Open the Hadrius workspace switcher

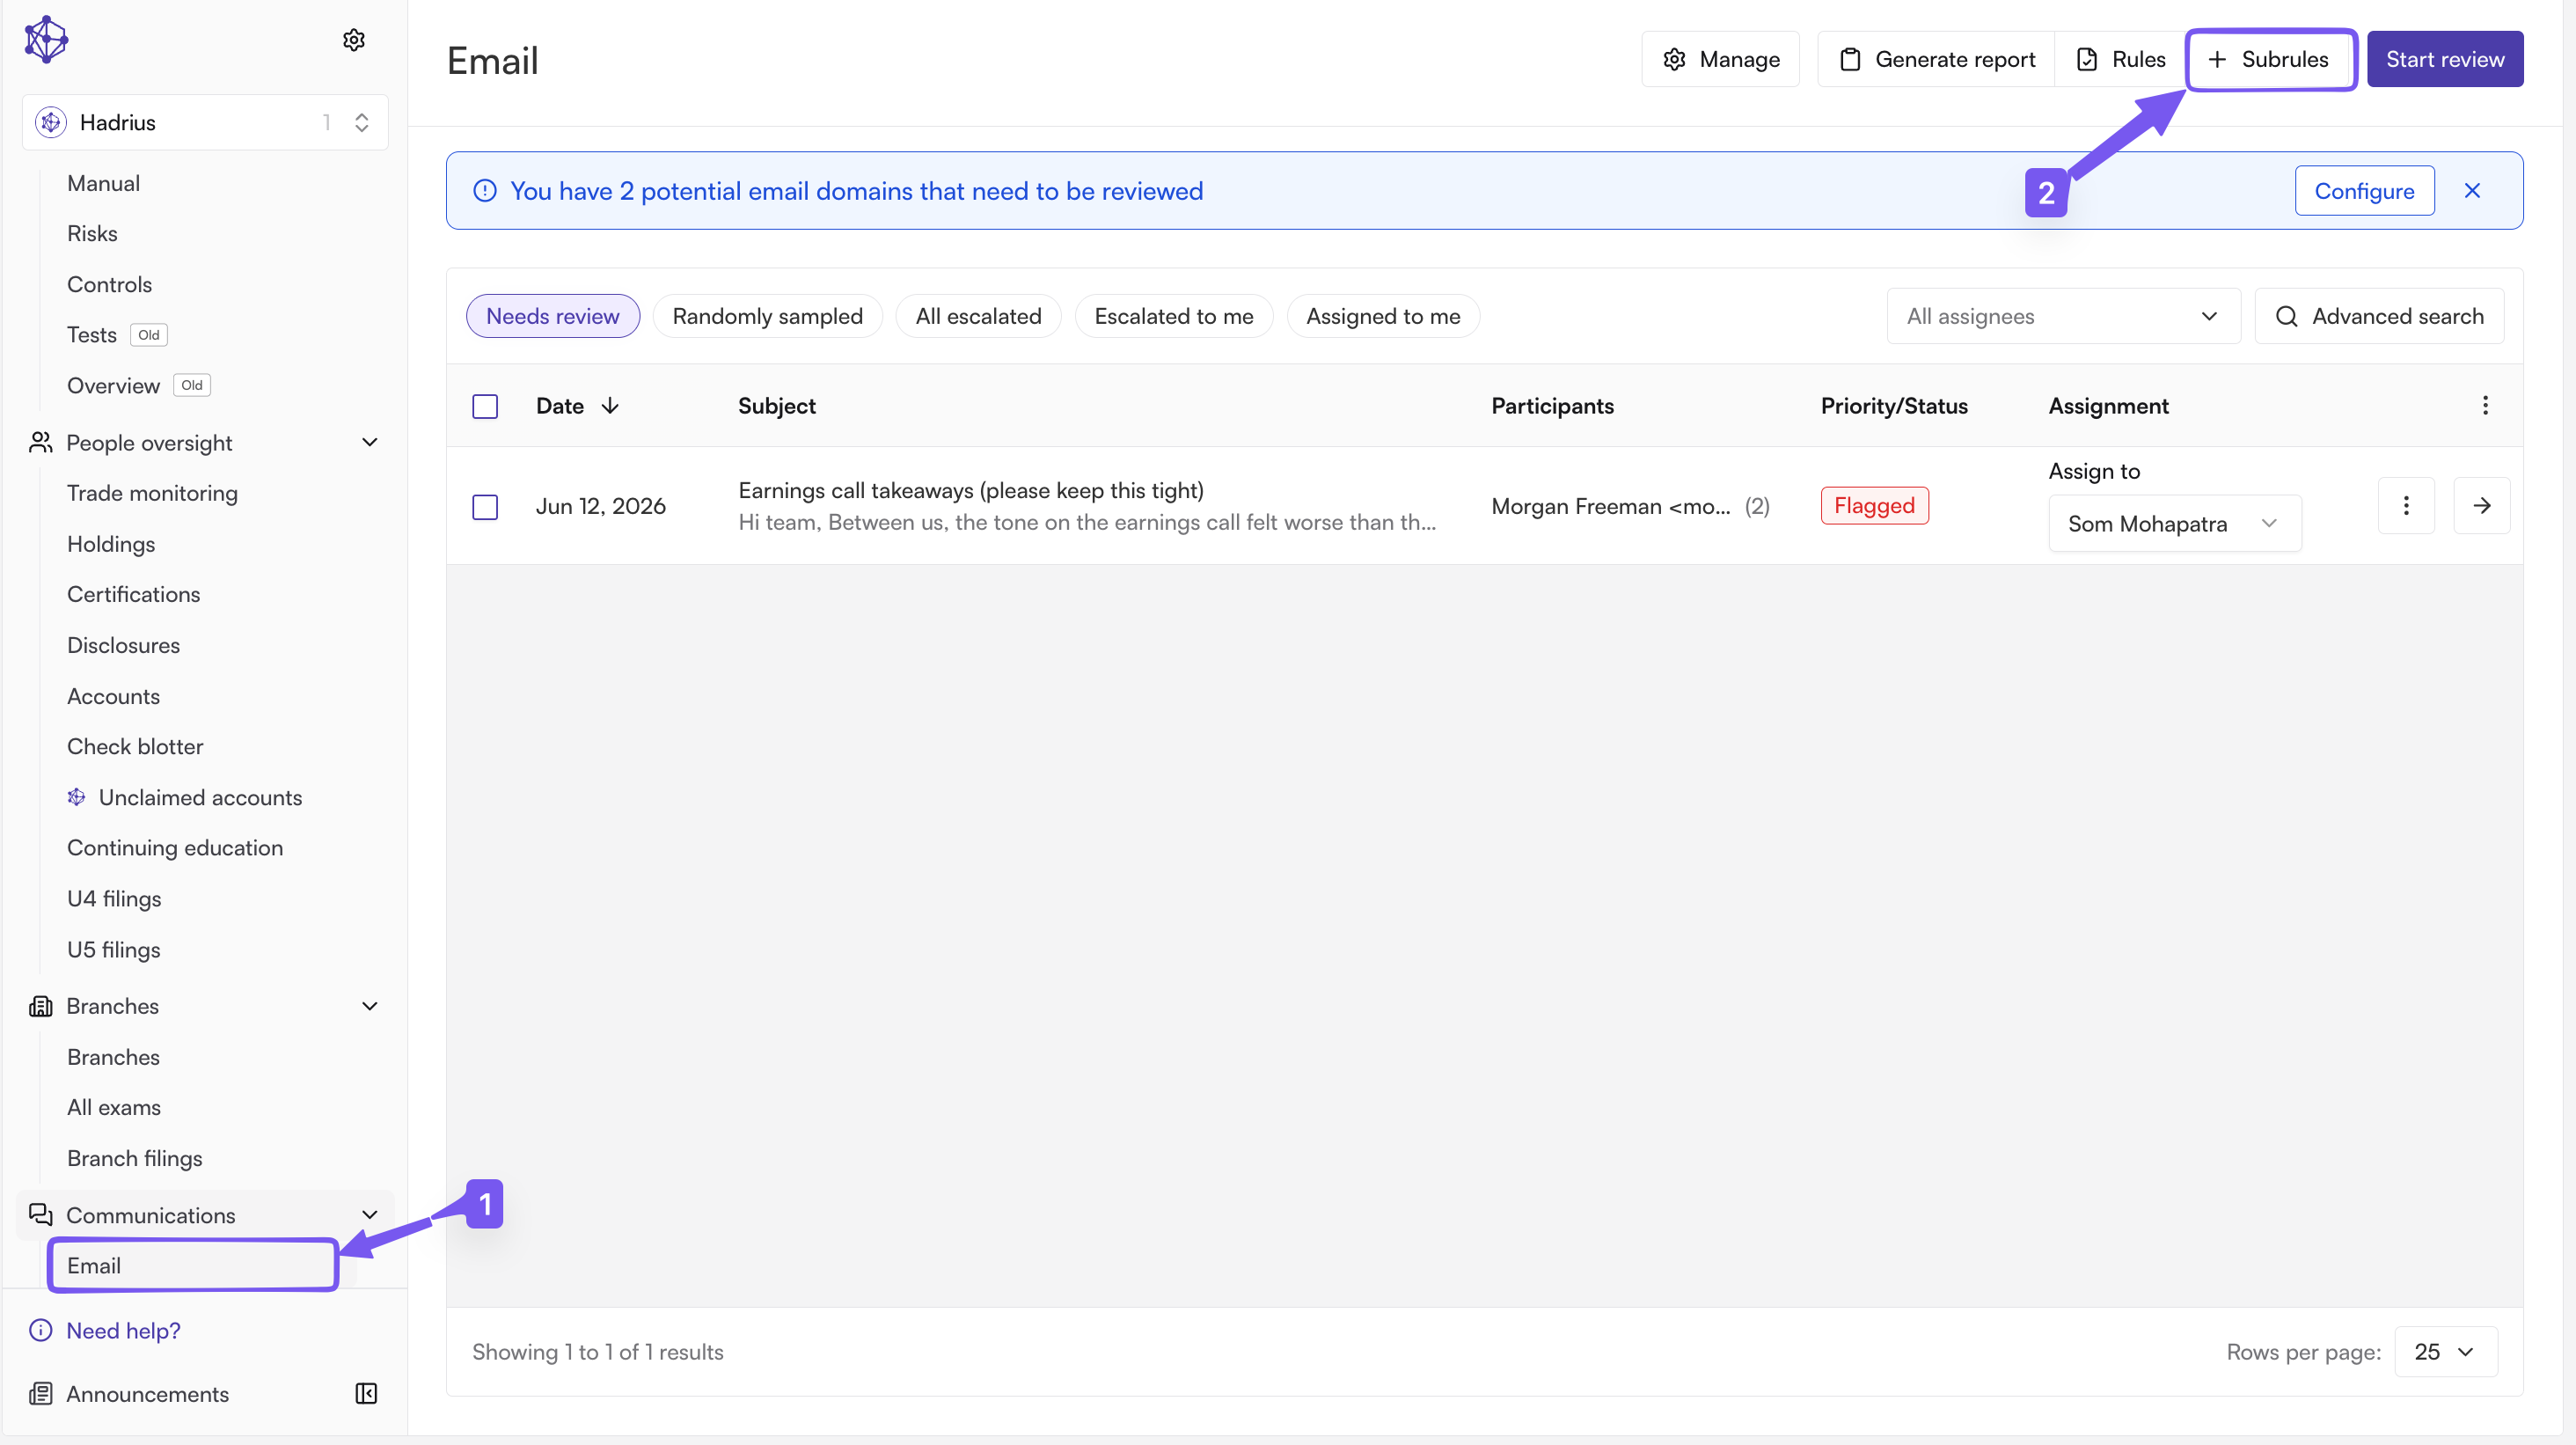click(205, 122)
